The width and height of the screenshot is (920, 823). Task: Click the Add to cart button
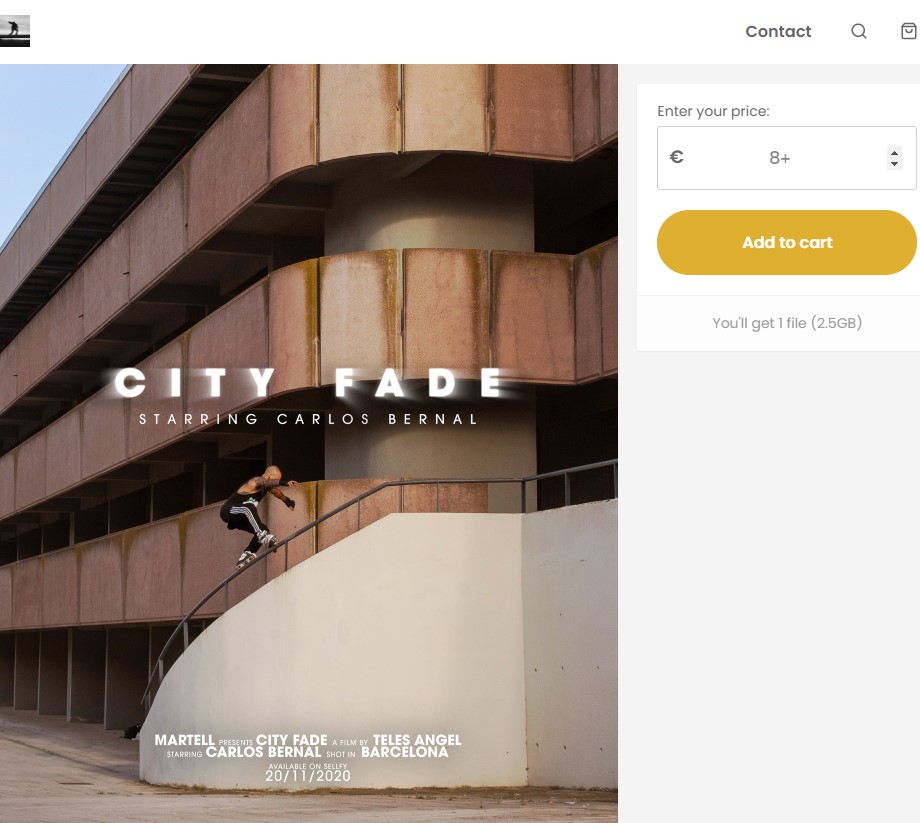point(786,242)
